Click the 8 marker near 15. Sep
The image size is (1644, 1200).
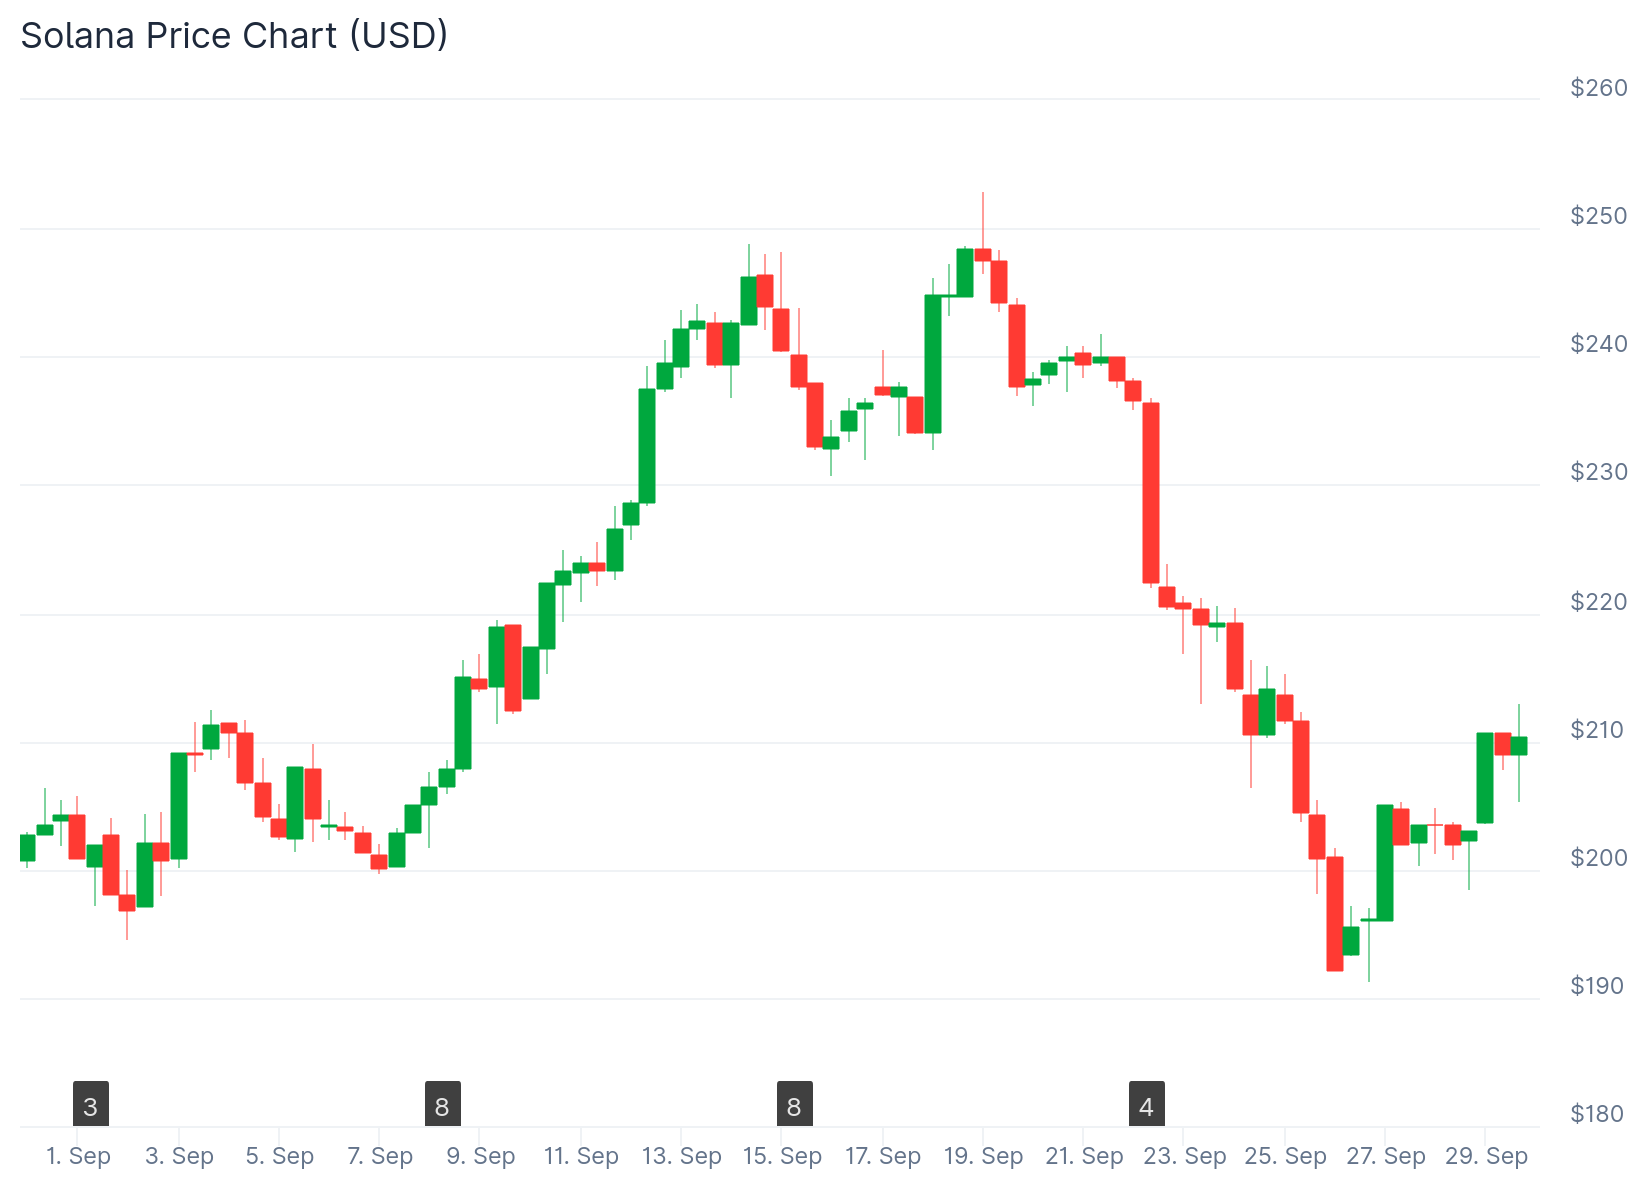pyautogui.click(x=795, y=1106)
